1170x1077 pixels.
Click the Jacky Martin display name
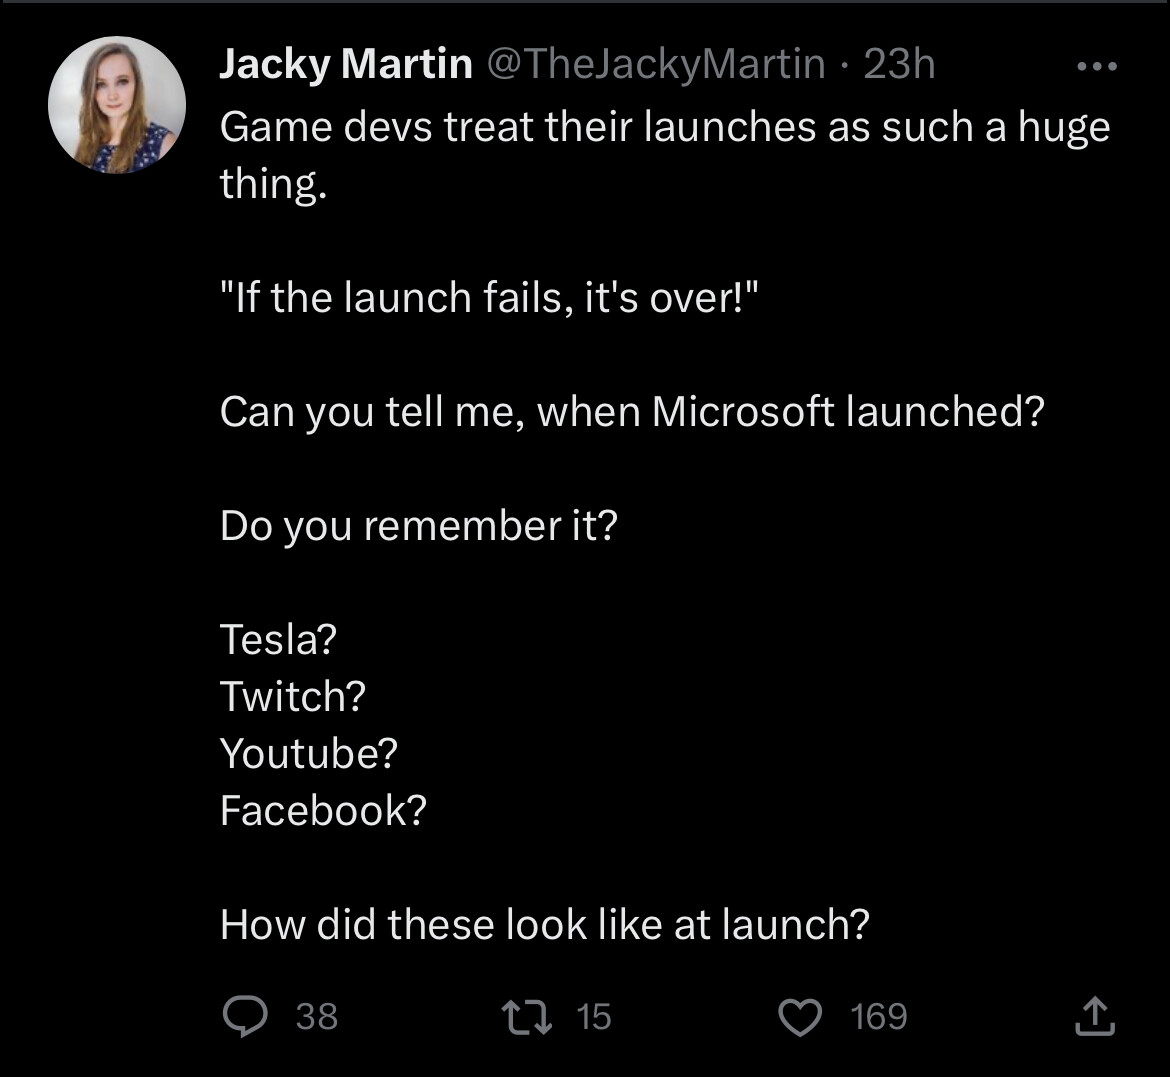point(346,65)
